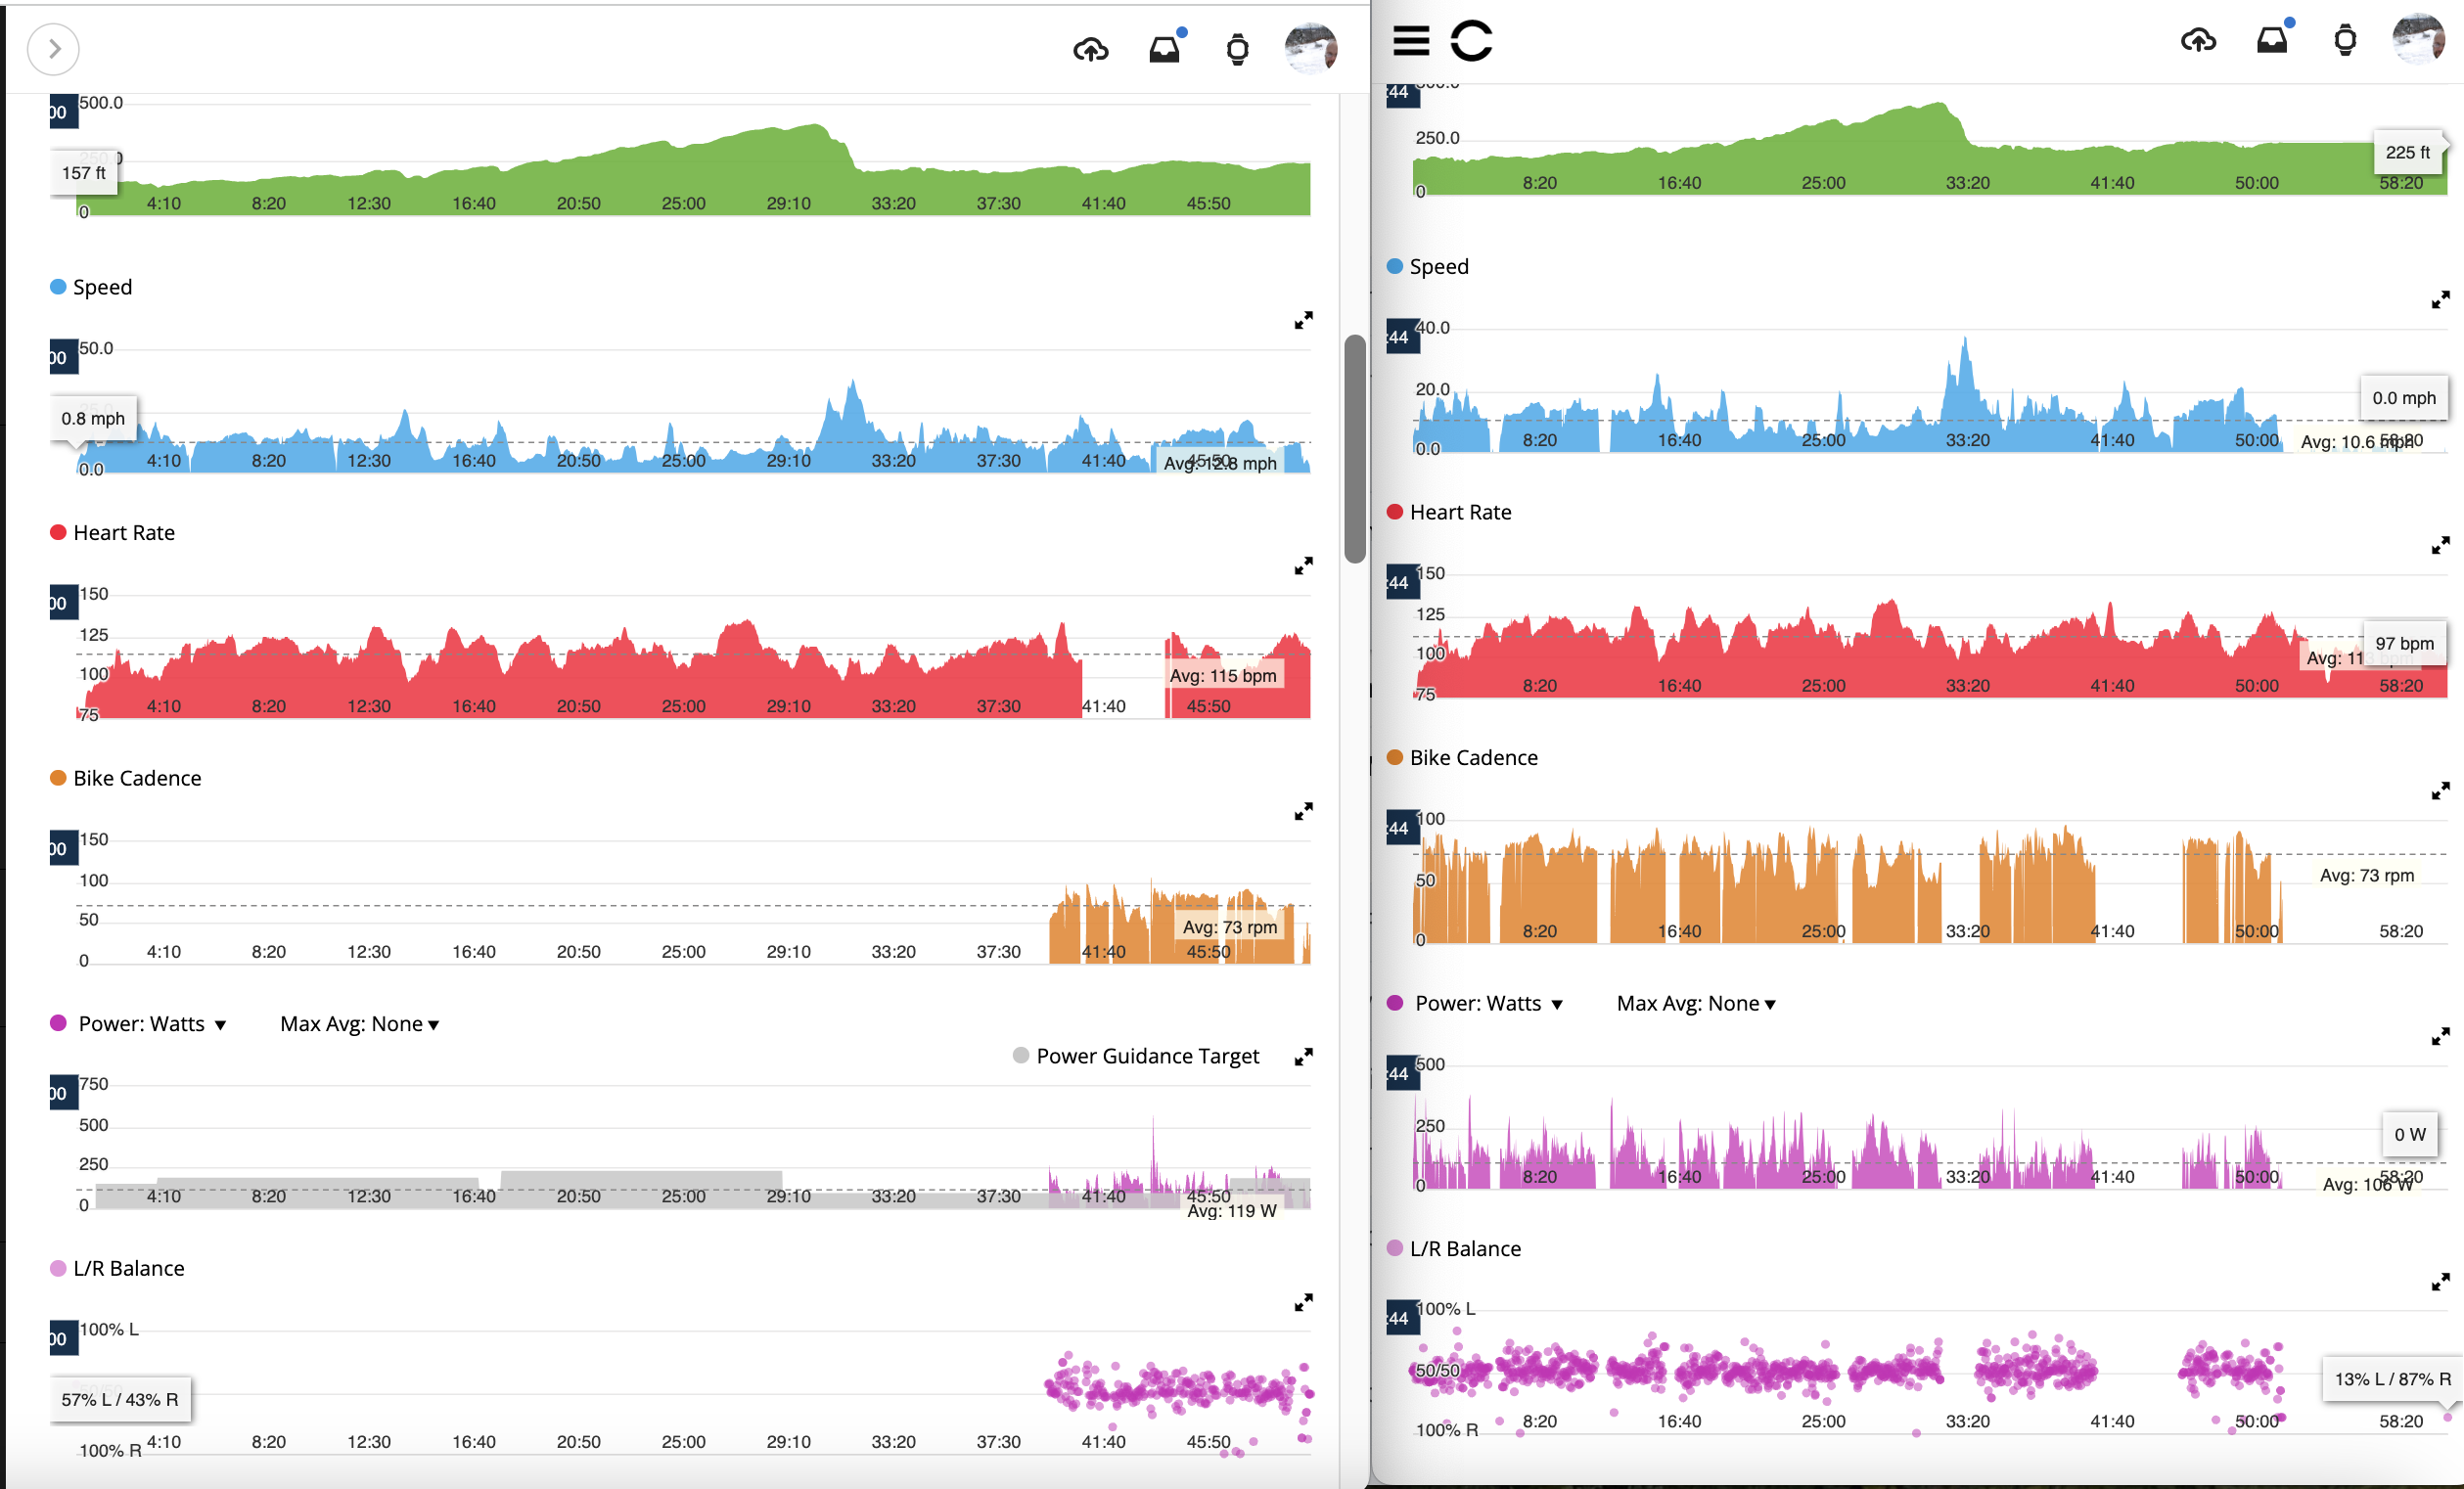Click the left window vertical scrollbar thumb
This screenshot has width=2464, height=1489.
1355,449
